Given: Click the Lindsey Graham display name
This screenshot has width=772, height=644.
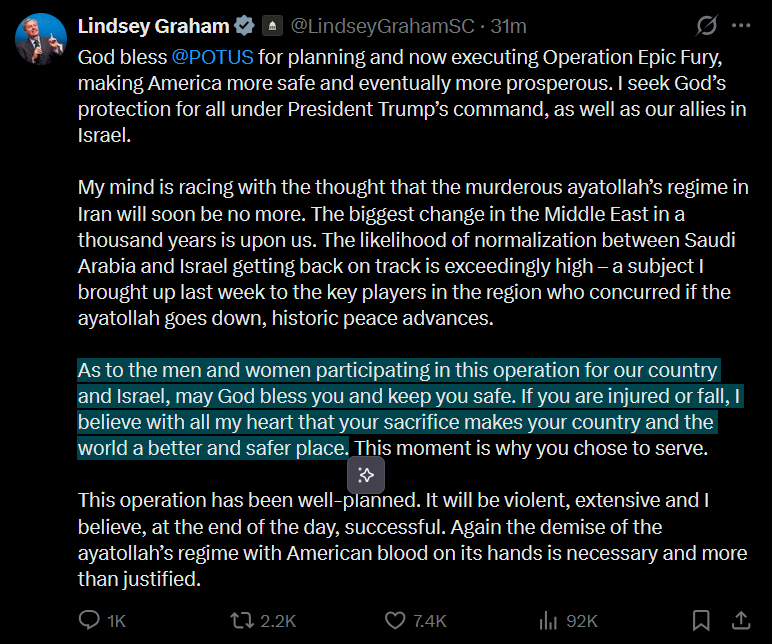Looking at the screenshot, I should point(155,26).
